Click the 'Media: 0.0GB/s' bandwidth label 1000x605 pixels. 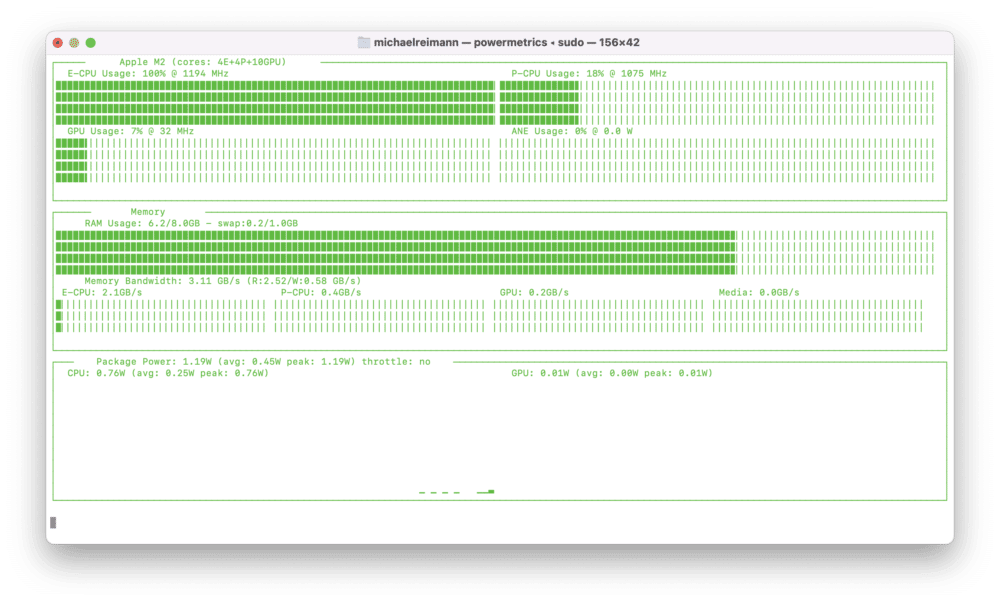tap(759, 293)
